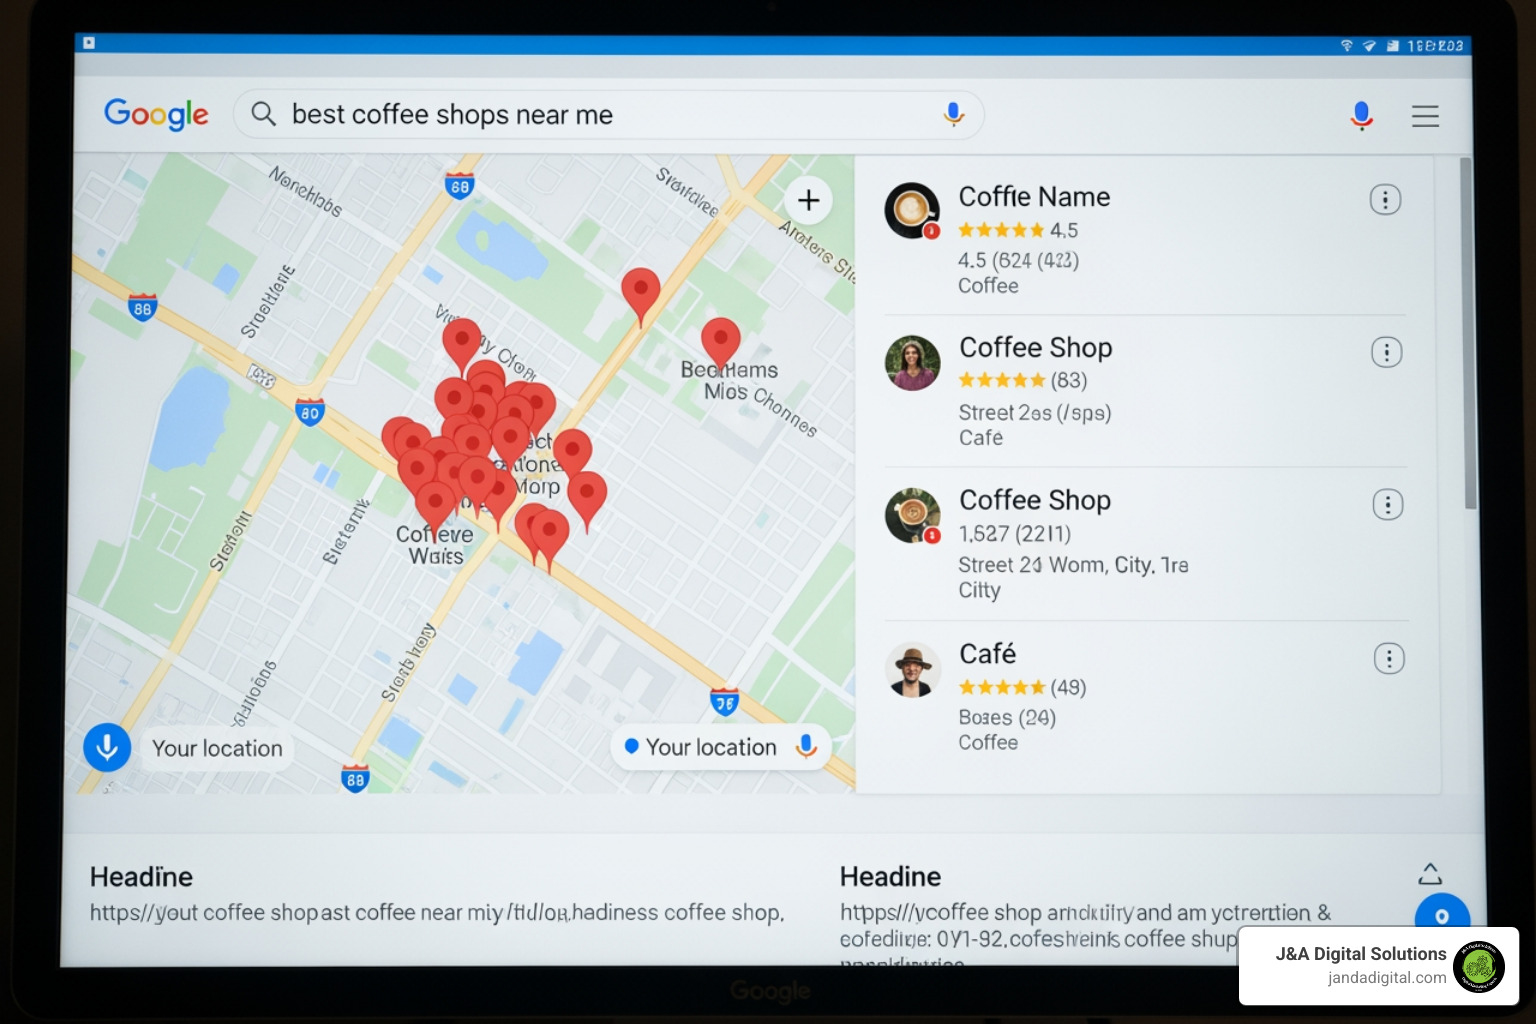The image size is (1536, 1024).
Task: Click the microphone inside the search box
Action: tap(953, 114)
